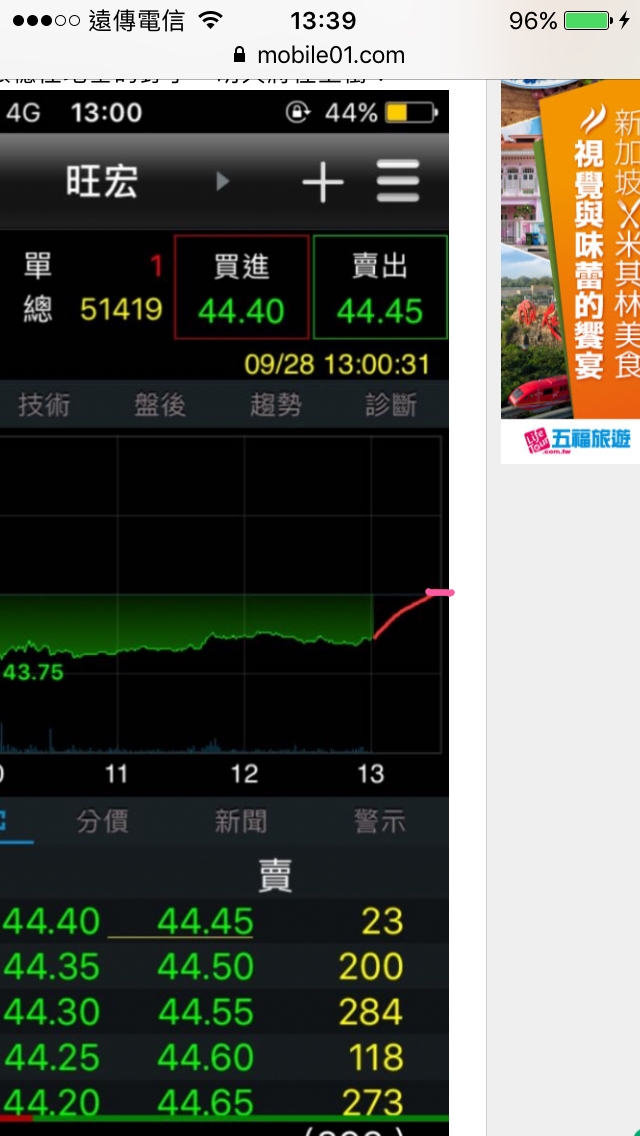Tap the battery icon showing 96%

coord(587,20)
